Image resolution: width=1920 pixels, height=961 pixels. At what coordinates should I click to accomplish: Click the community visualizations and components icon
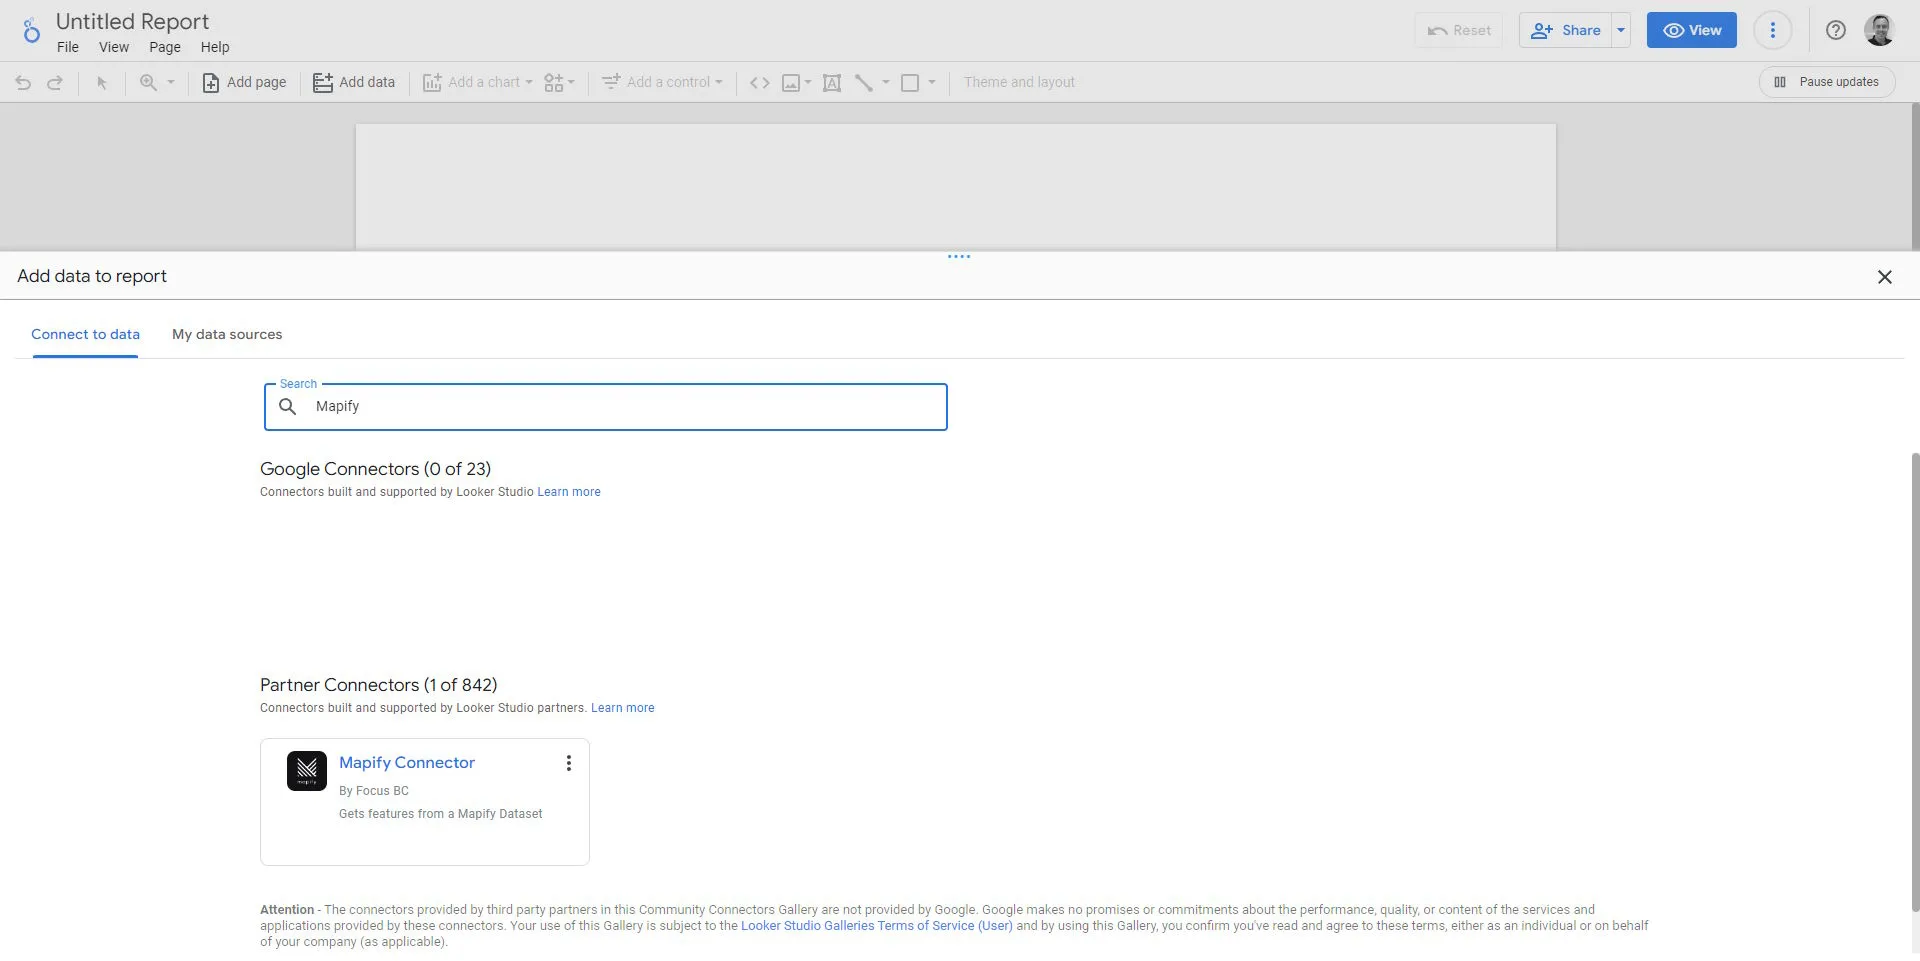tap(559, 82)
